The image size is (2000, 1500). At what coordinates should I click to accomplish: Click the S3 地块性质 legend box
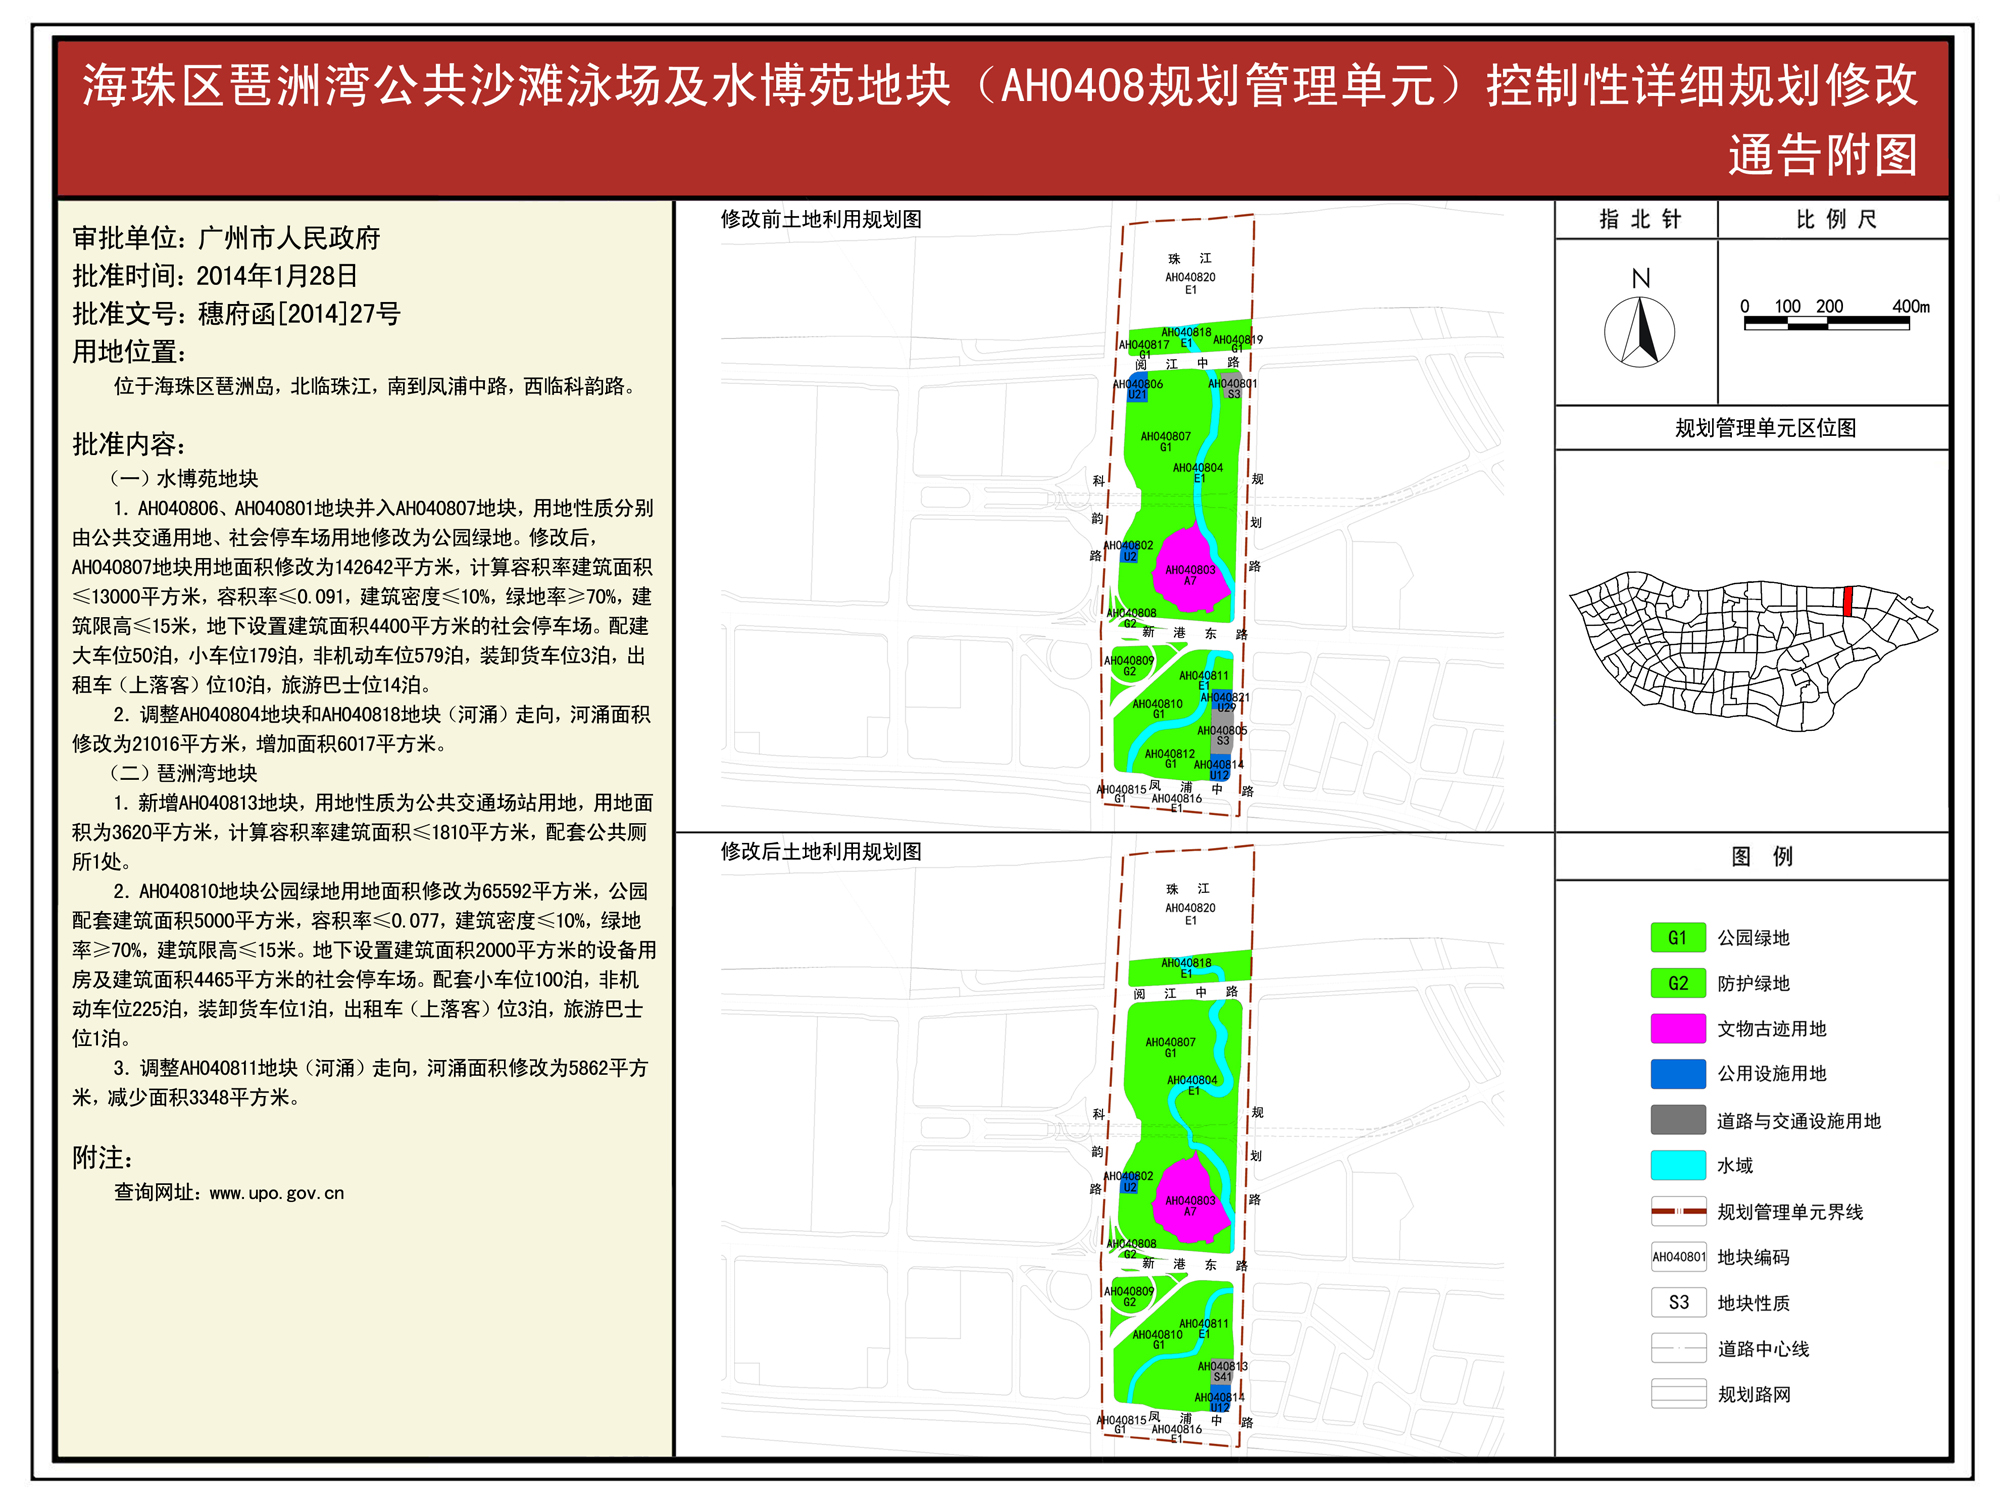pos(1678,1302)
